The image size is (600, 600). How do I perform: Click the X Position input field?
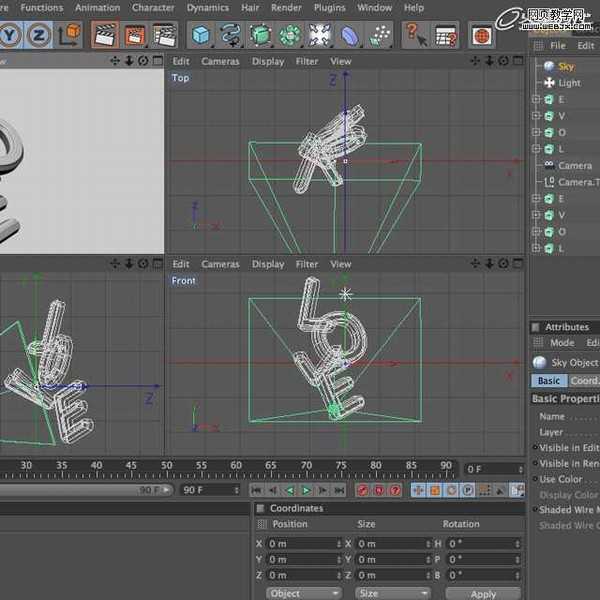click(303, 543)
